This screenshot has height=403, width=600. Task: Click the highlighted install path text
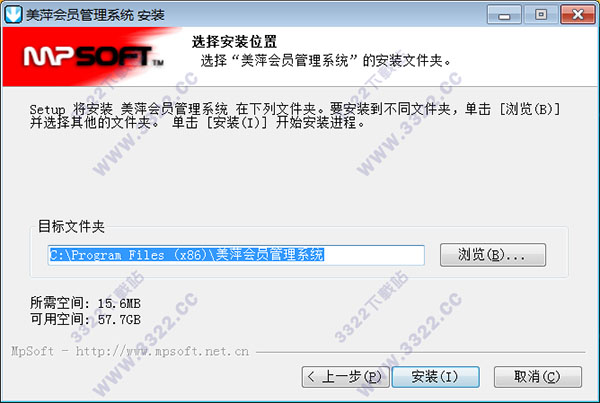pyautogui.click(x=187, y=255)
